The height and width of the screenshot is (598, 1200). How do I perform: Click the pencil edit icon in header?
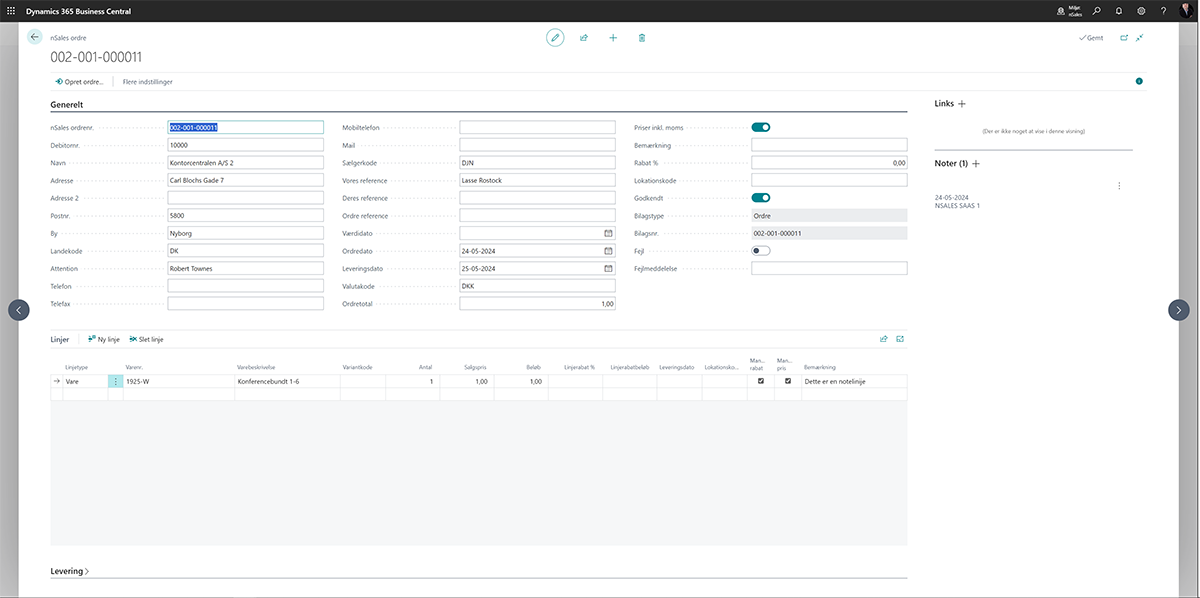(x=555, y=38)
